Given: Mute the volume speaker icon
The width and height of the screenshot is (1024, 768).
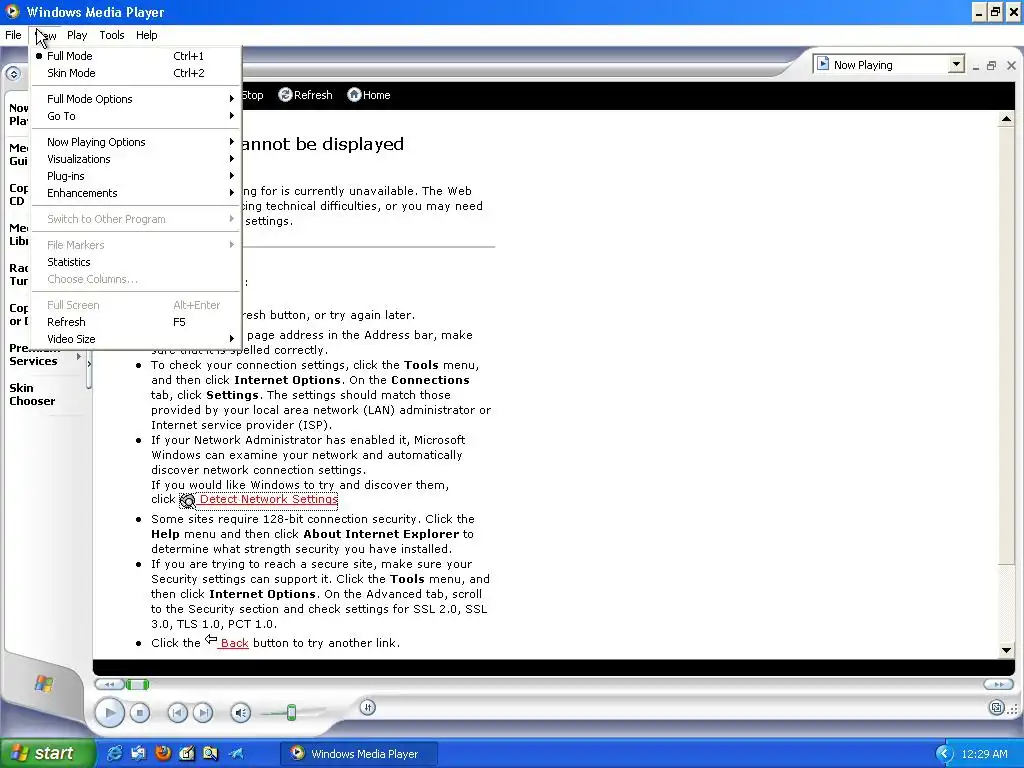Looking at the screenshot, I should coord(240,712).
